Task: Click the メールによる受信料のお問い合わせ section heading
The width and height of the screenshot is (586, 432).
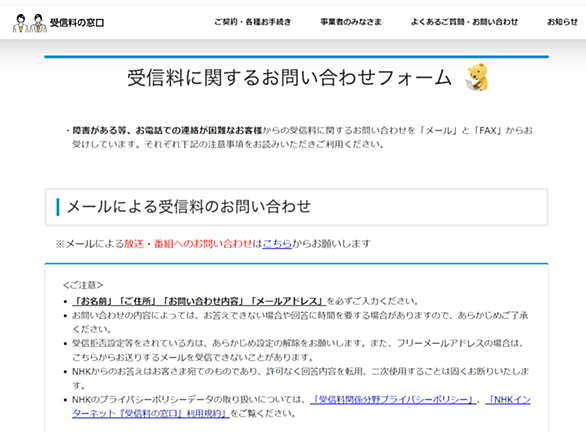Action: pos(189,207)
